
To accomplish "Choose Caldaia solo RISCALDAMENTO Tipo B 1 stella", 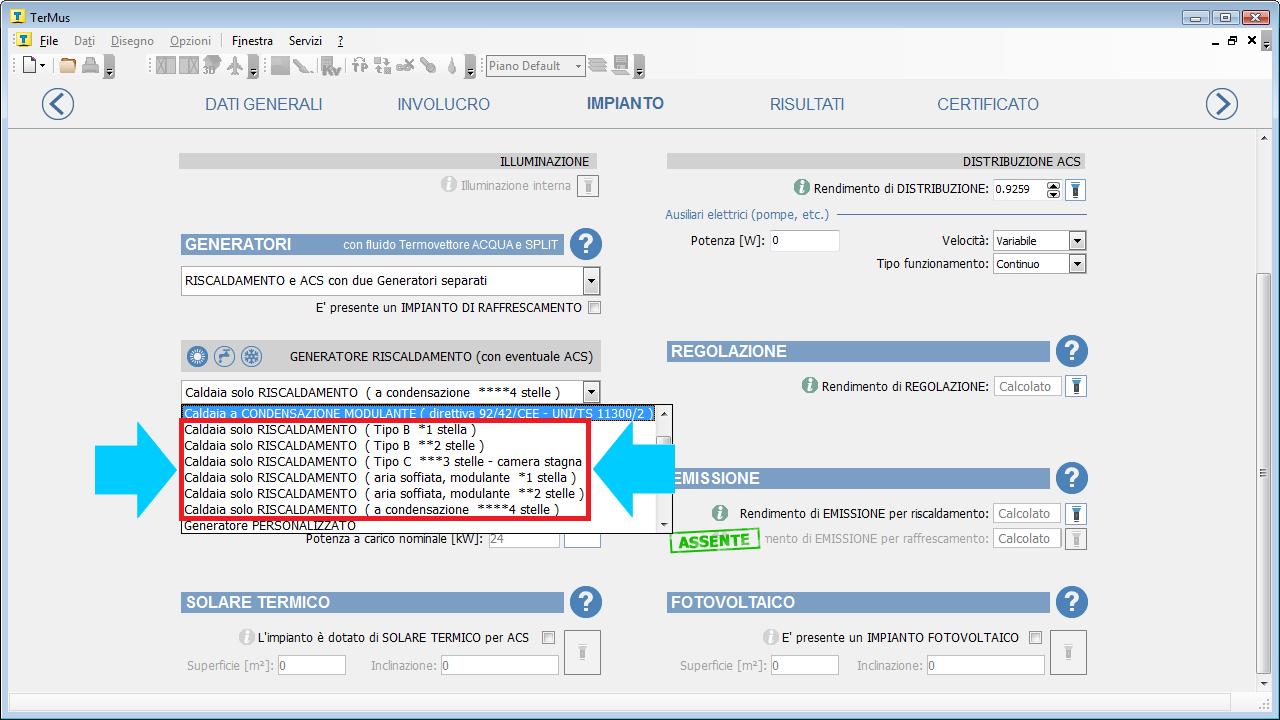I will click(330, 430).
